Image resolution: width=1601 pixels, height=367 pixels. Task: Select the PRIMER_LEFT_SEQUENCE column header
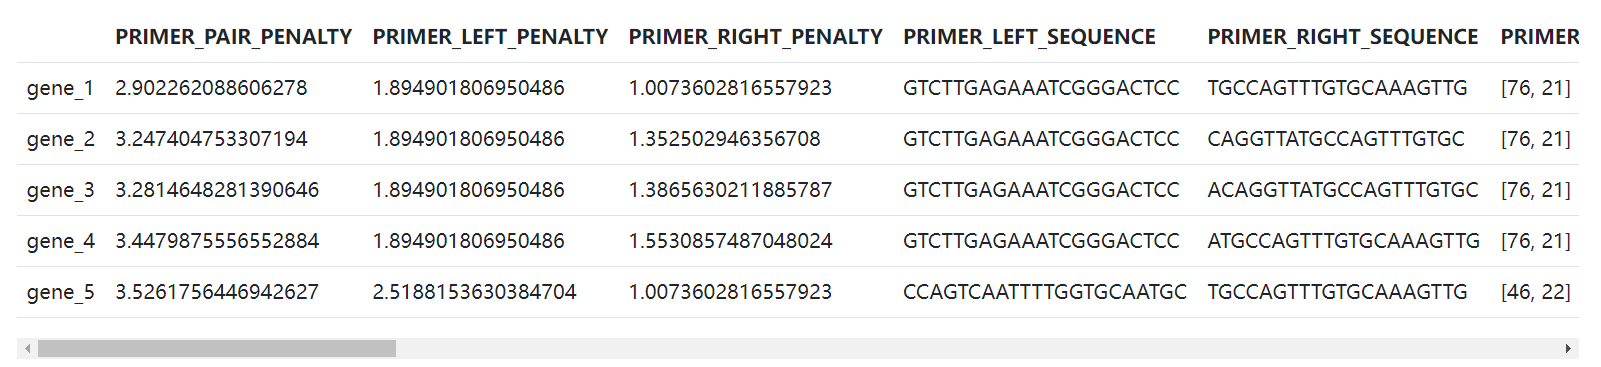coord(1029,37)
